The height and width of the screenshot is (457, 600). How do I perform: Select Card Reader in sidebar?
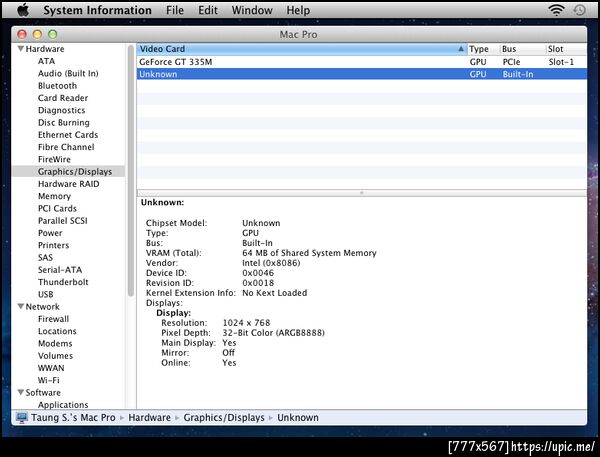pyautogui.click(x=63, y=98)
